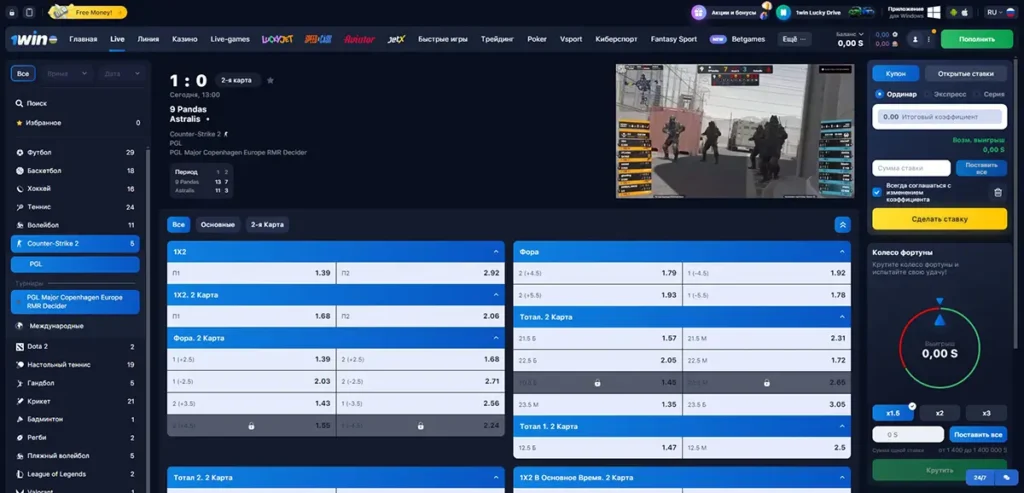Collapse the Тотал. 2 Карта section
Screen dimensions: 1024x493
842,317
